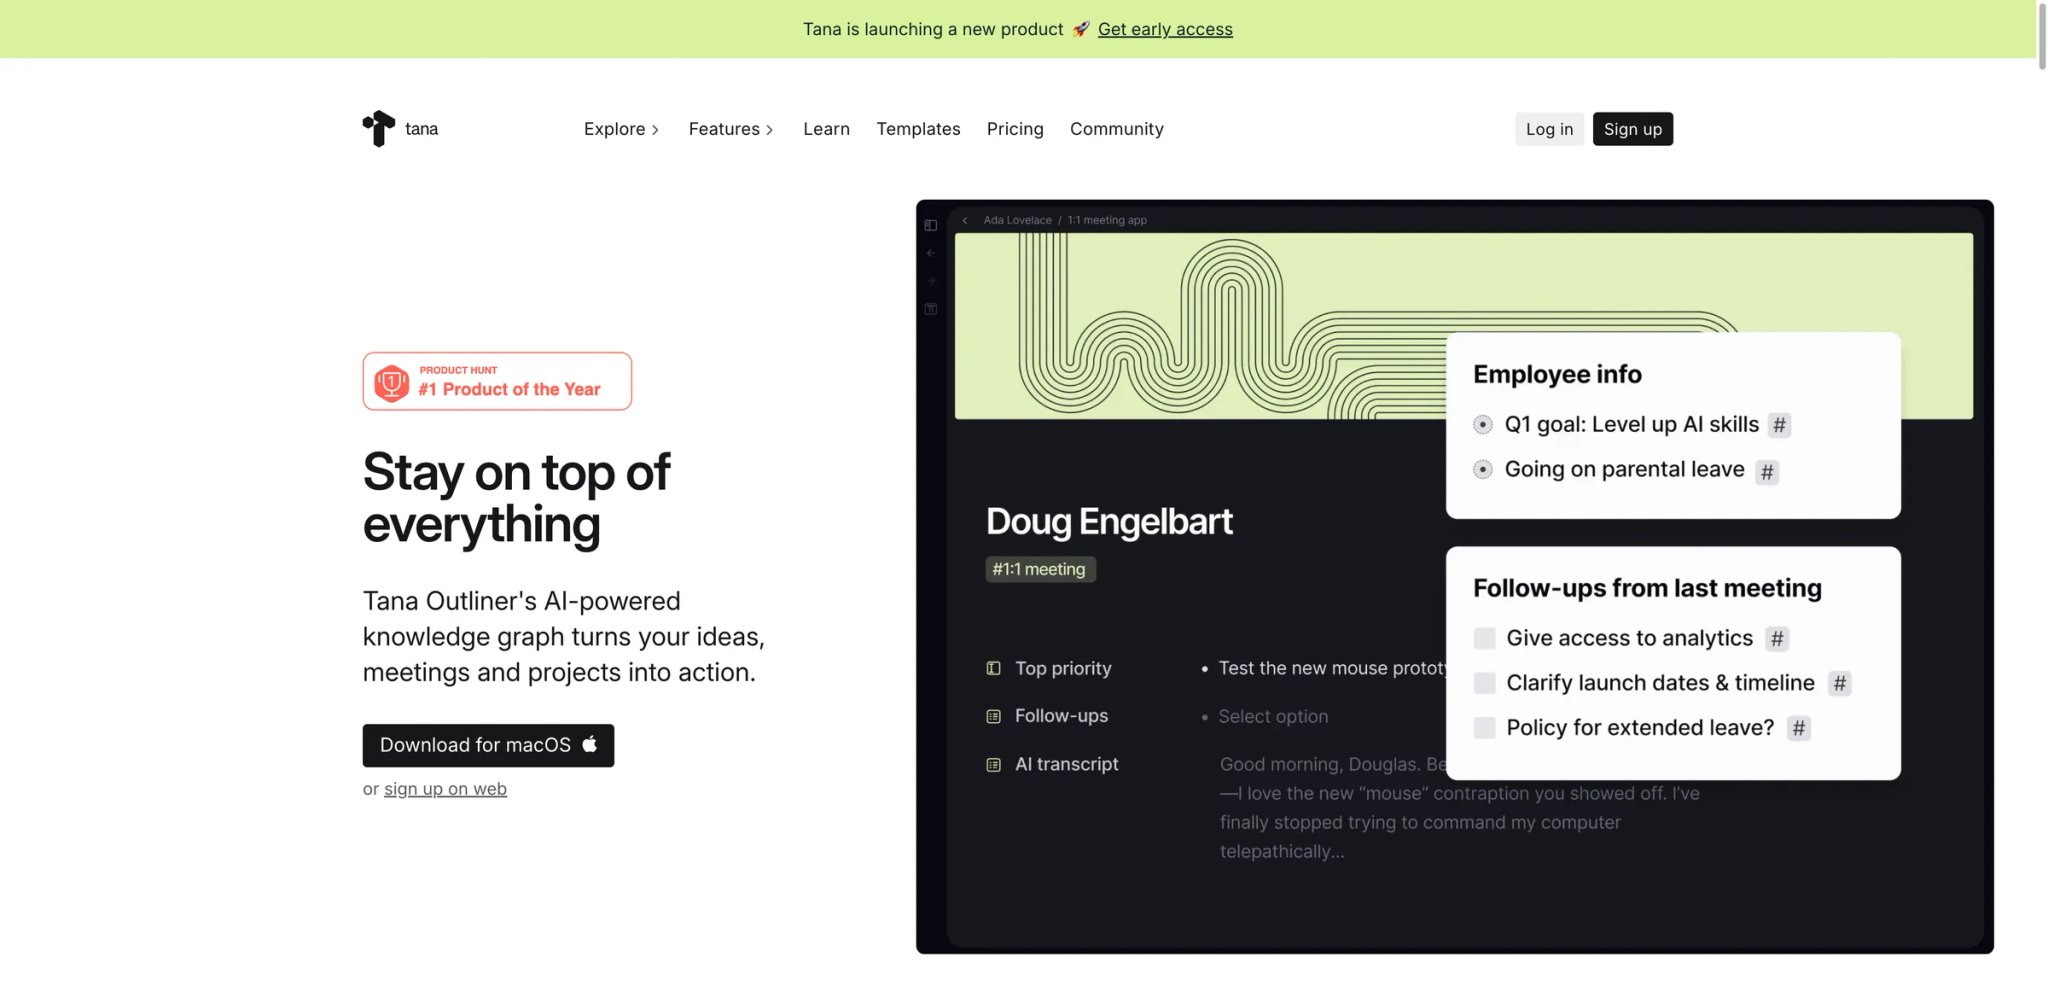Image resolution: width=2048 pixels, height=1003 pixels.
Task: Select the Going on parental leave bullet
Action: (1482, 469)
